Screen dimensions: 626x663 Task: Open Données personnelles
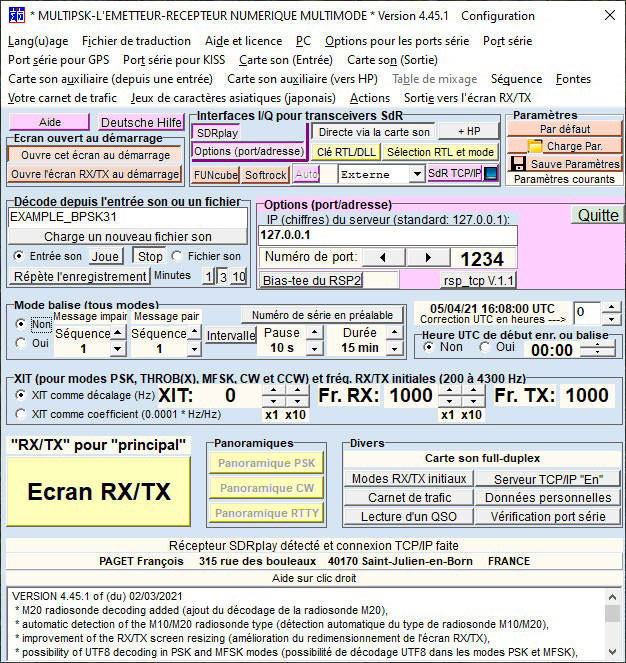[x=548, y=498]
